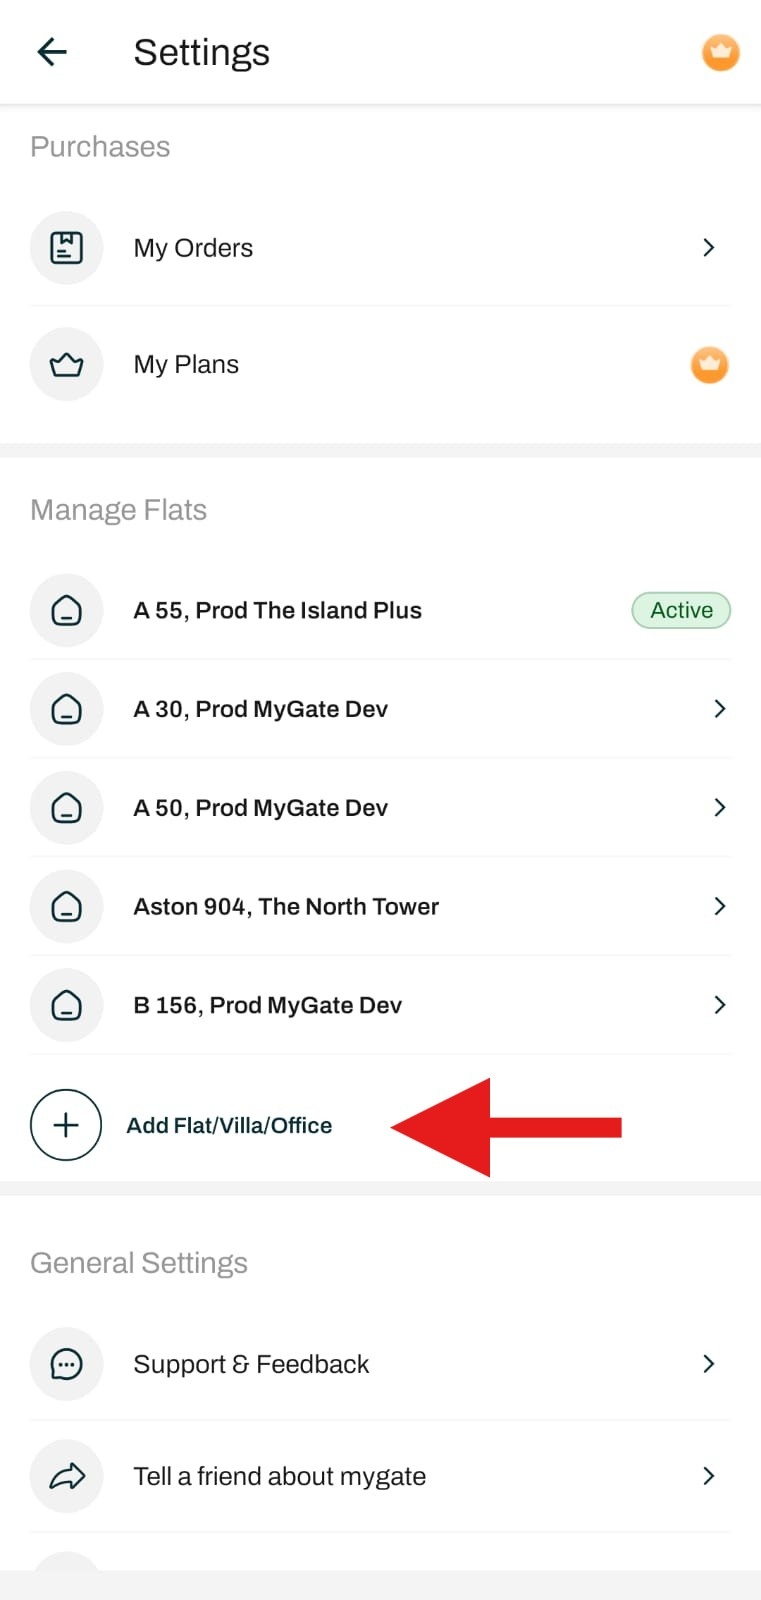The width and height of the screenshot is (761, 1600).
Task: Open Support & Feedback chevron
Action: pos(709,1364)
